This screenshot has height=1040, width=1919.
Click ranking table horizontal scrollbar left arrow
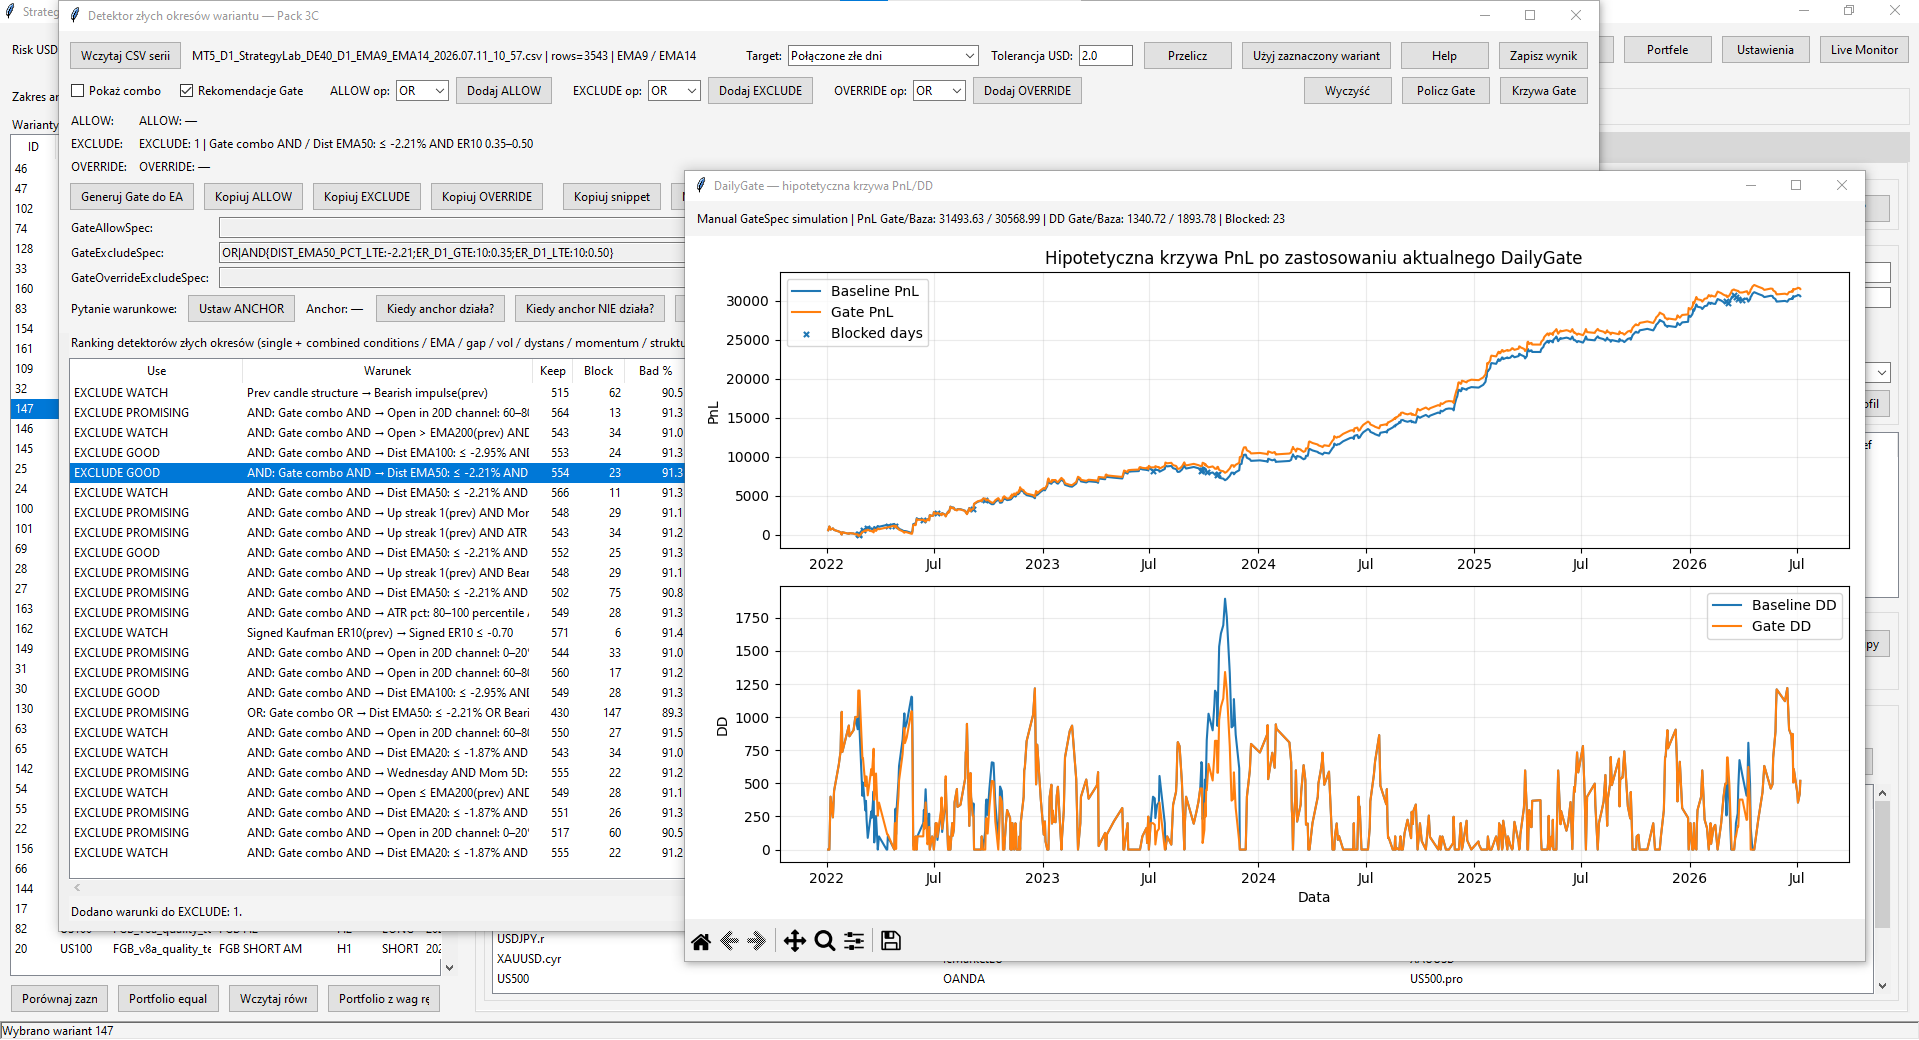point(77,887)
